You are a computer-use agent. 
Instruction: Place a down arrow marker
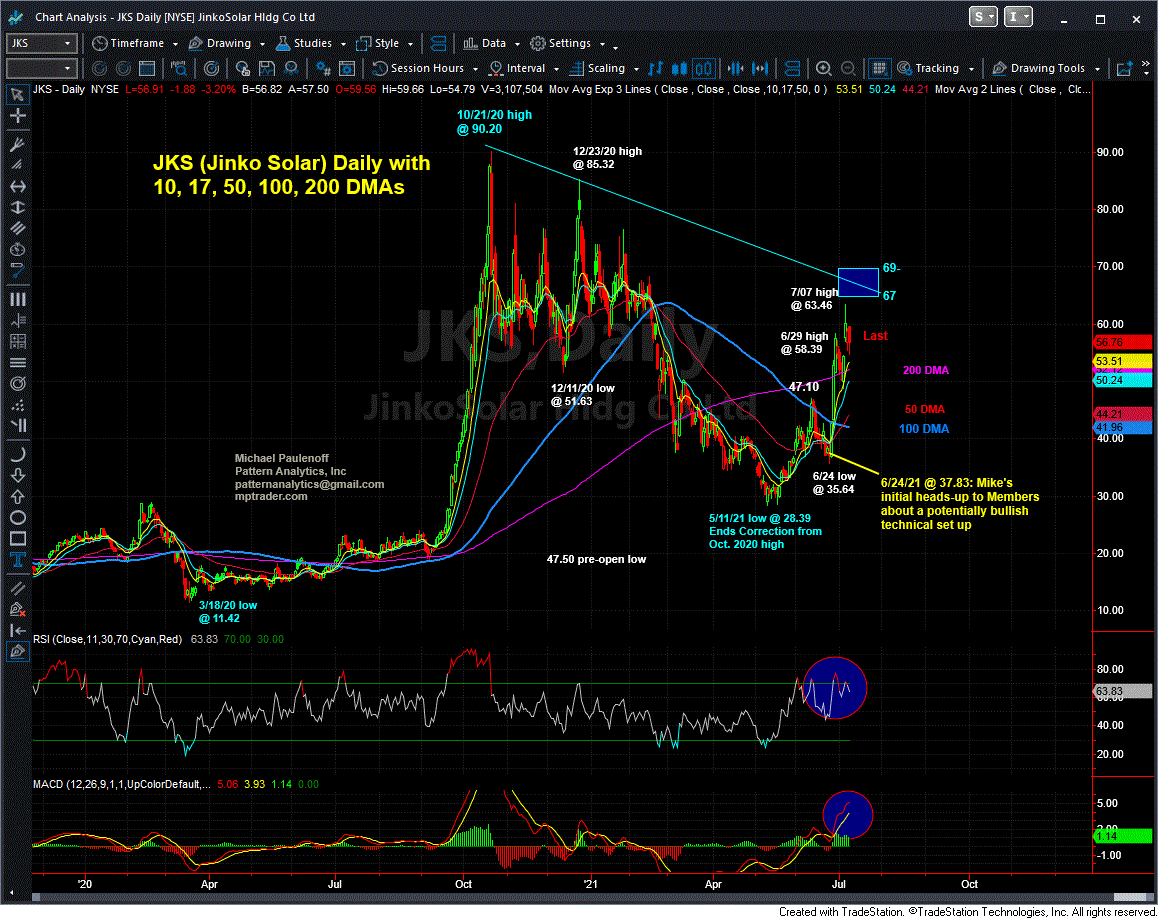(x=18, y=475)
